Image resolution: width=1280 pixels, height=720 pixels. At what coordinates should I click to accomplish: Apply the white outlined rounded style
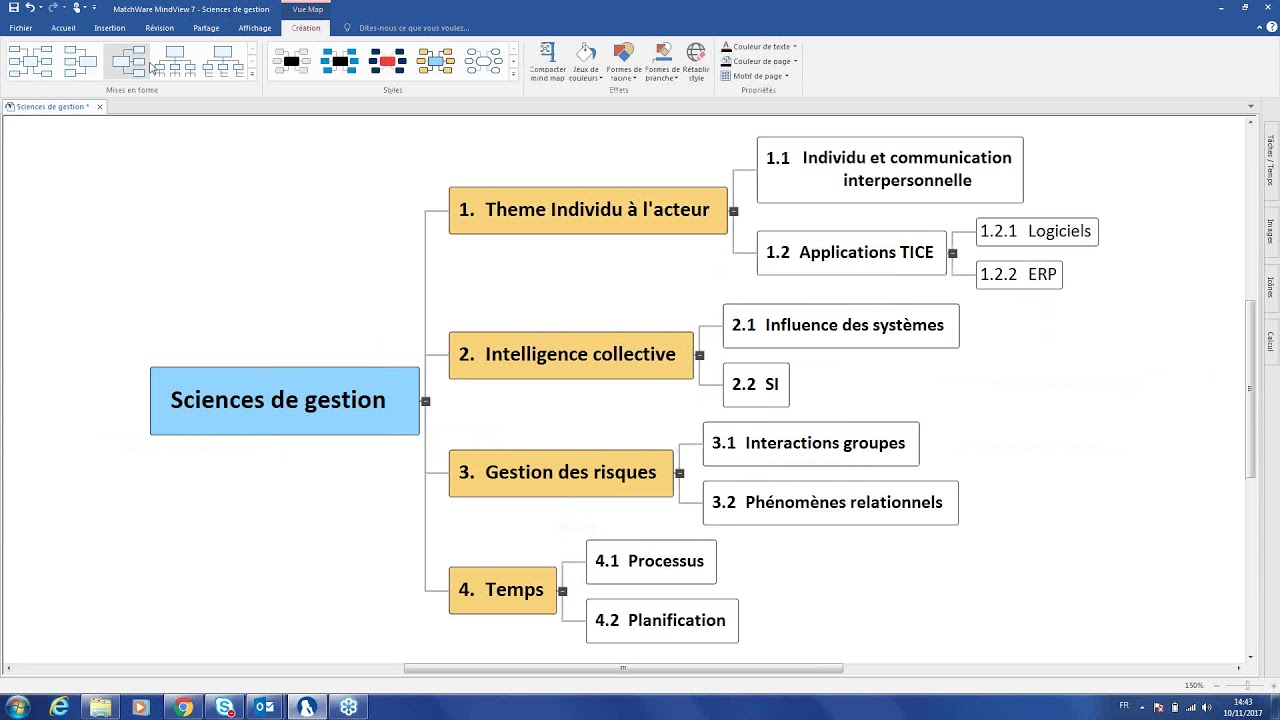click(483, 62)
